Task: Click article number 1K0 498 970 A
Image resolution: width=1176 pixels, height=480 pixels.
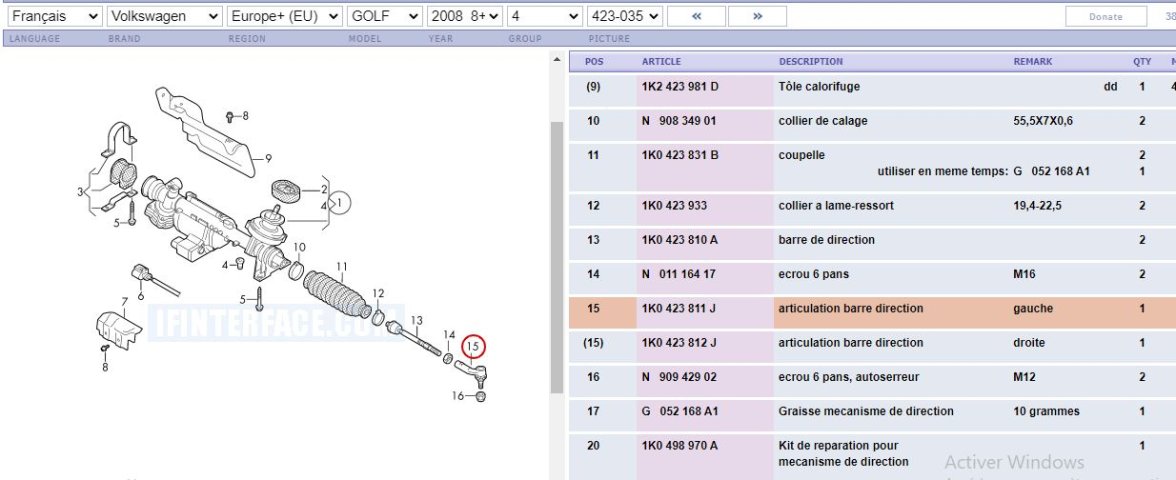Action: [x=680, y=446]
